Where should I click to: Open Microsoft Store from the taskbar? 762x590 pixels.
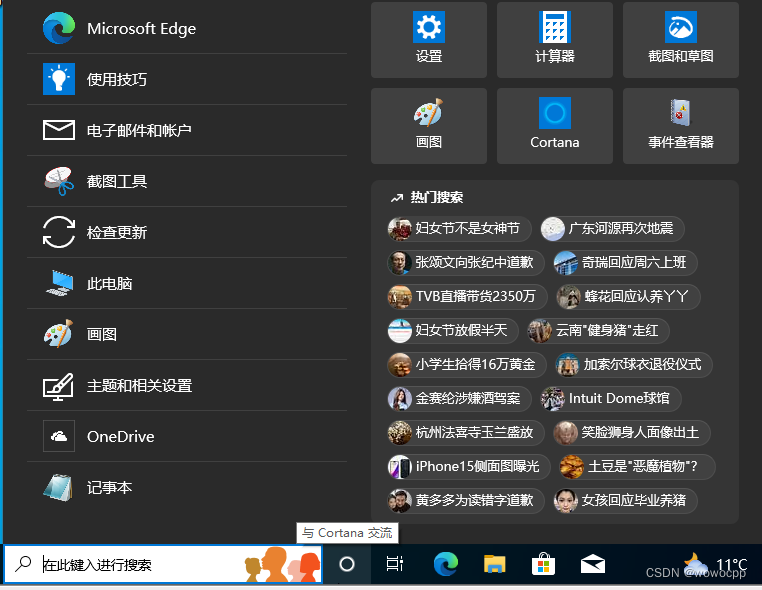click(543, 564)
